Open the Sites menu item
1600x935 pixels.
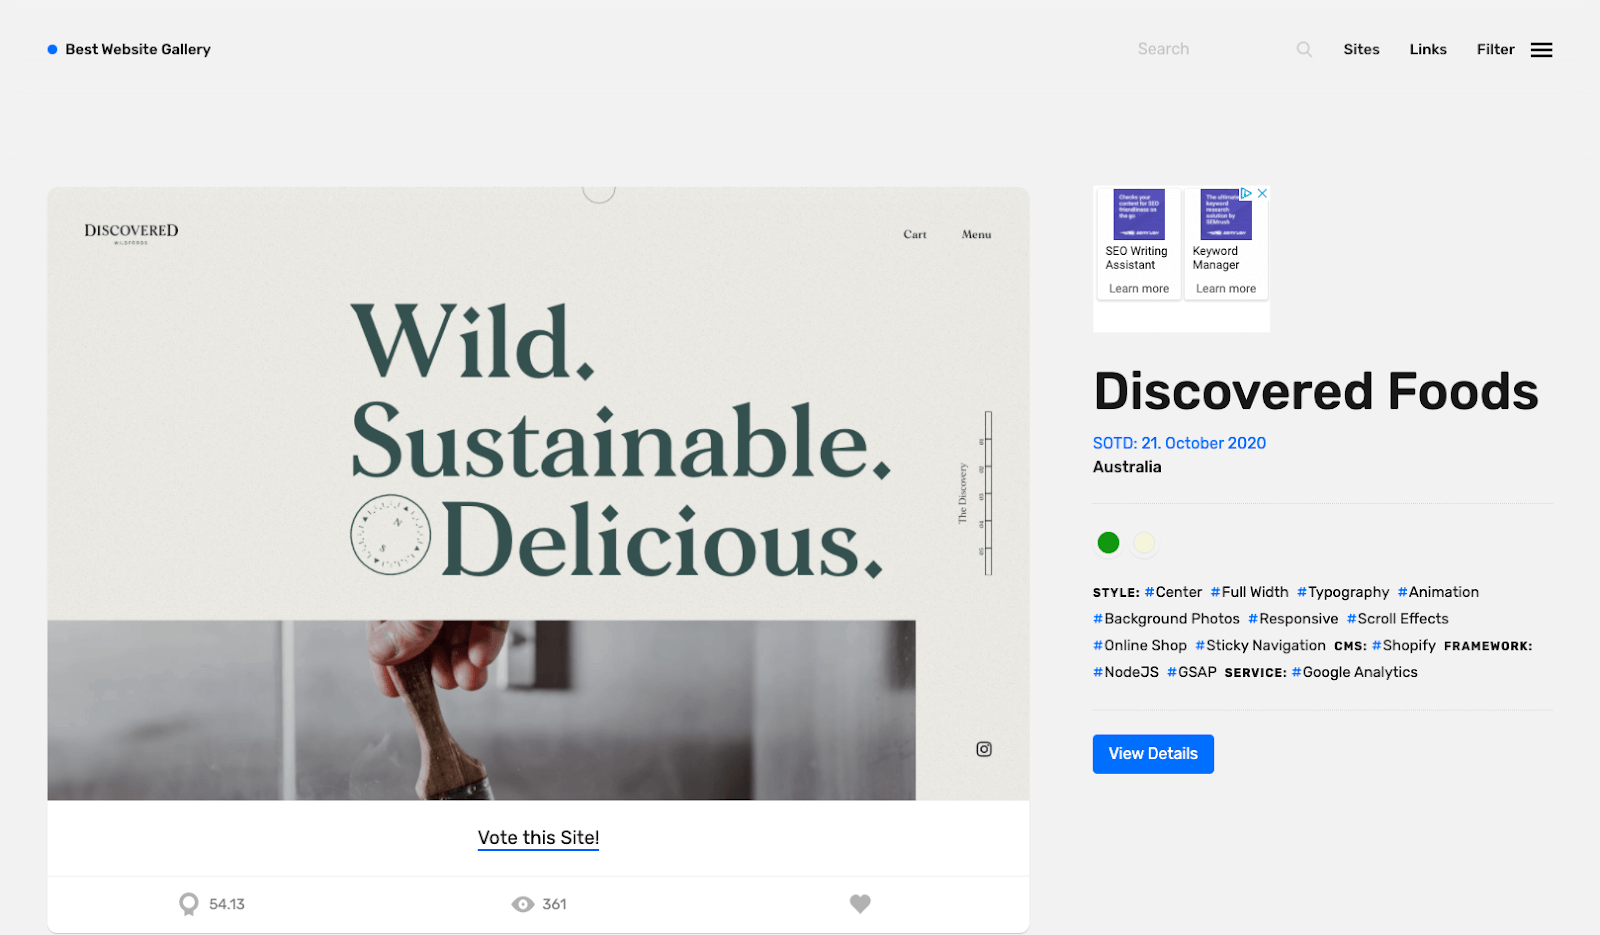click(x=1361, y=49)
